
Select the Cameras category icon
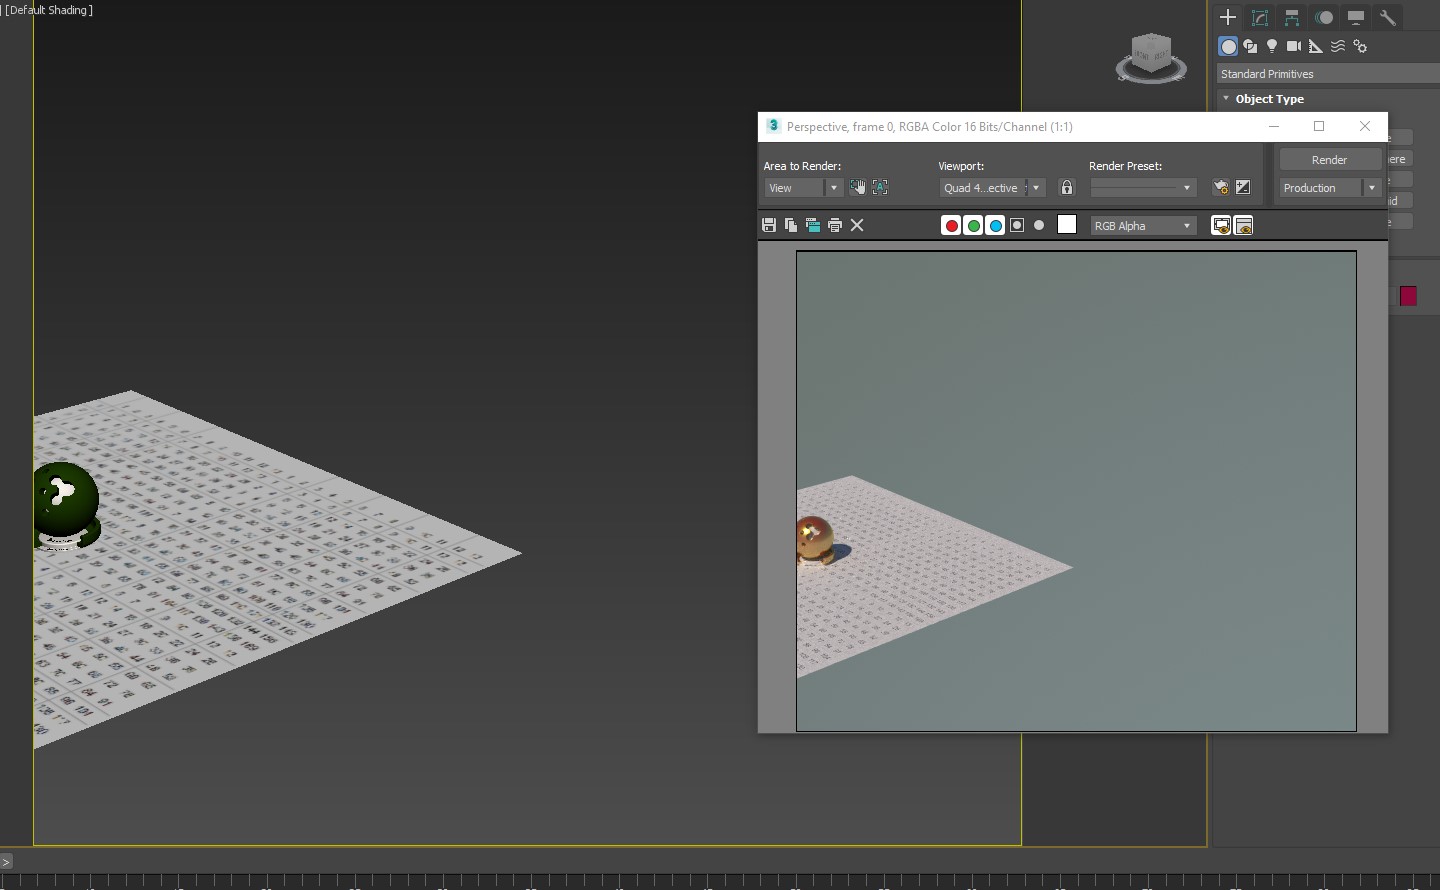(x=1293, y=46)
